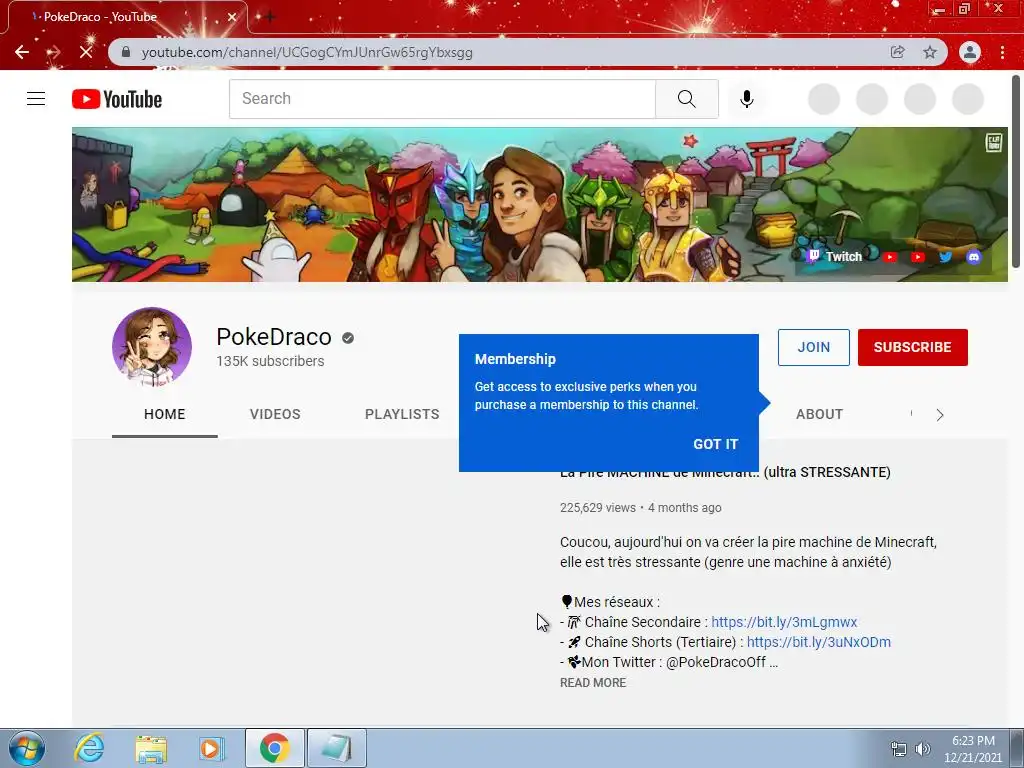This screenshot has height=768, width=1024.
Task: Click the channel banner image
Action: [539, 204]
